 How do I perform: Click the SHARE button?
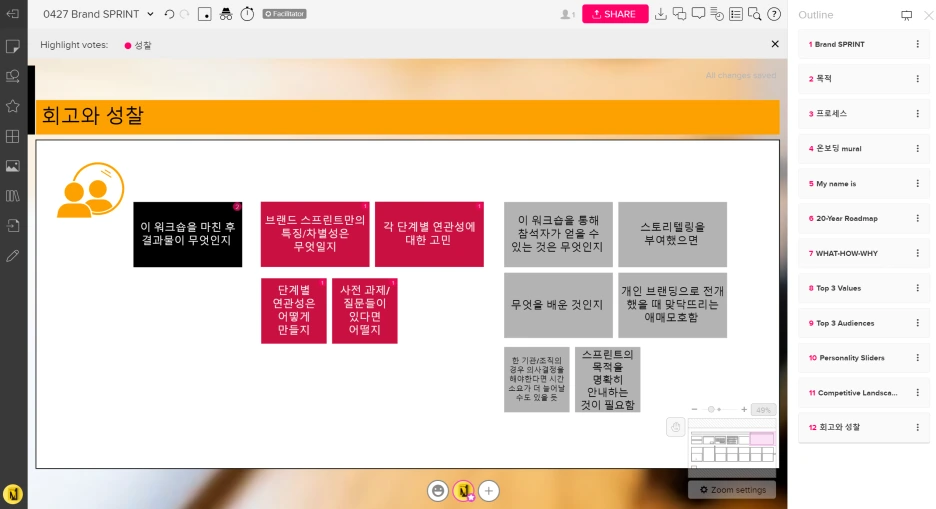tap(615, 14)
